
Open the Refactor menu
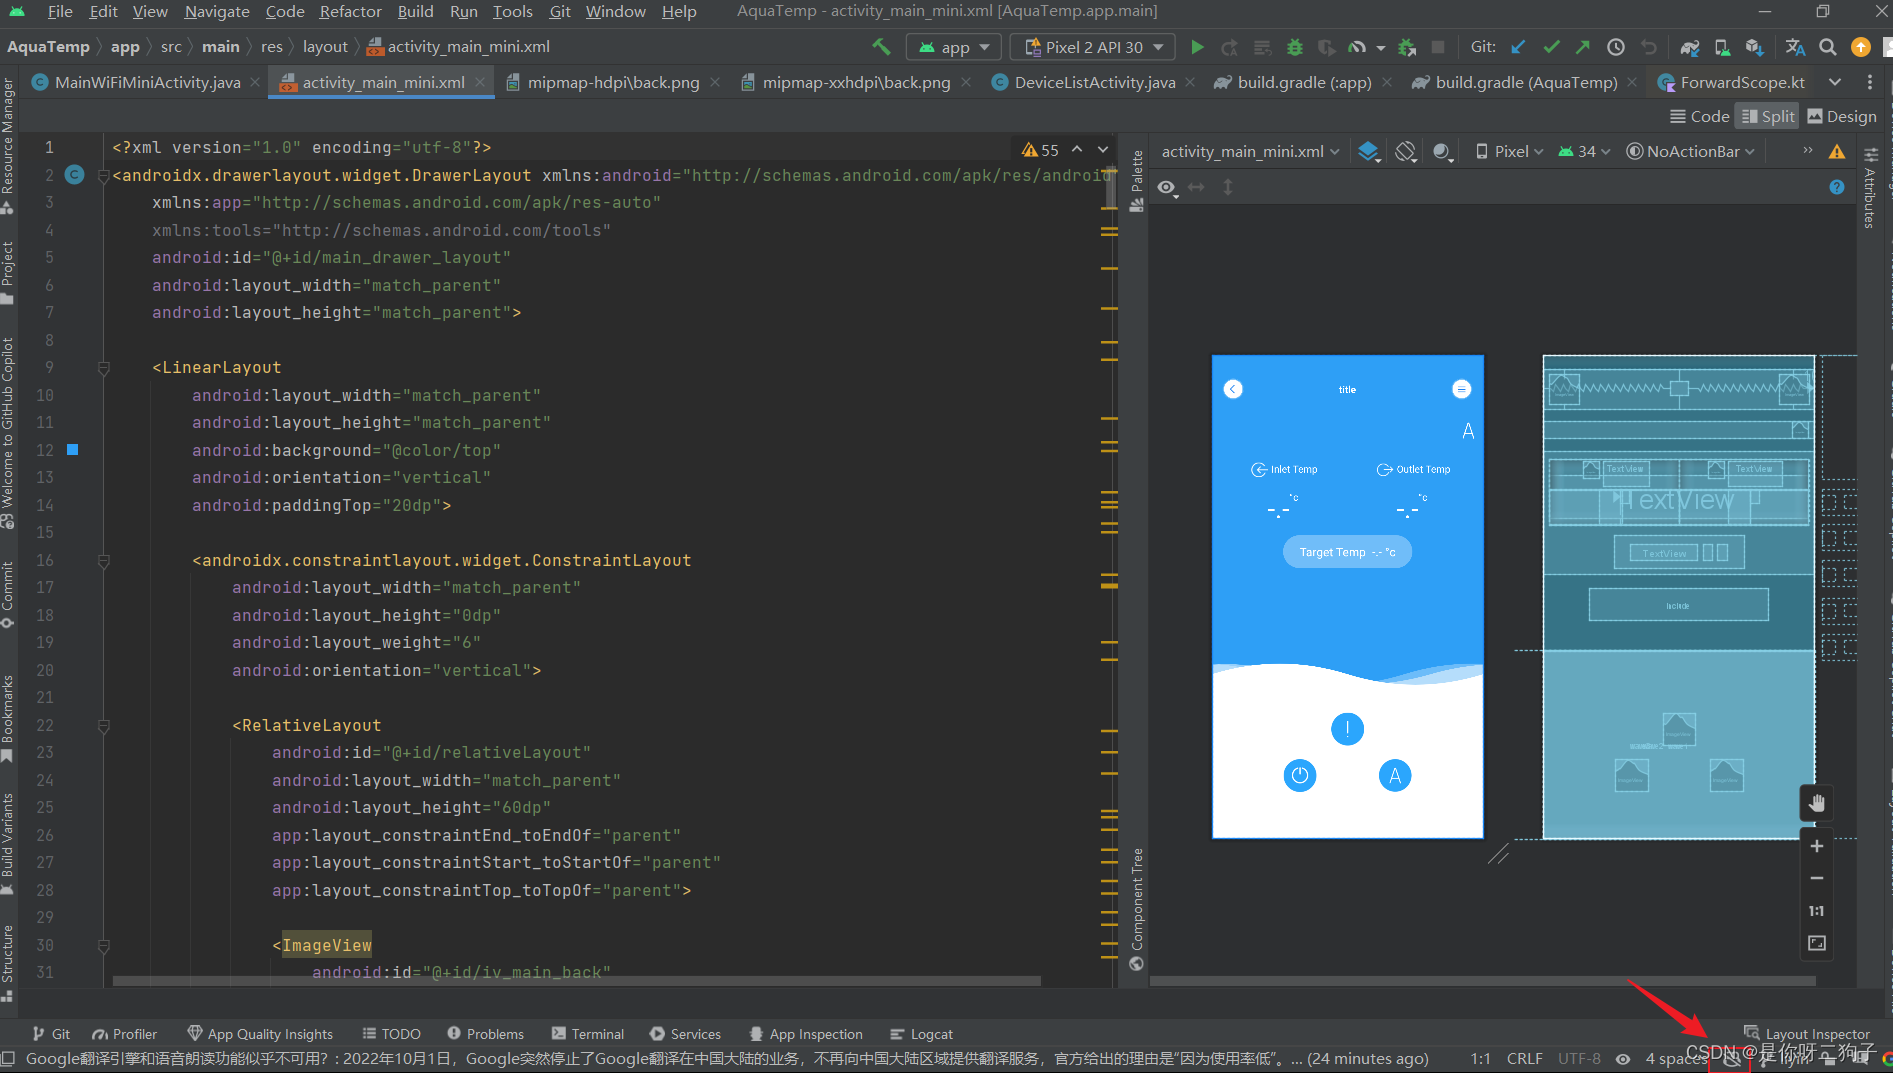coord(350,11)
